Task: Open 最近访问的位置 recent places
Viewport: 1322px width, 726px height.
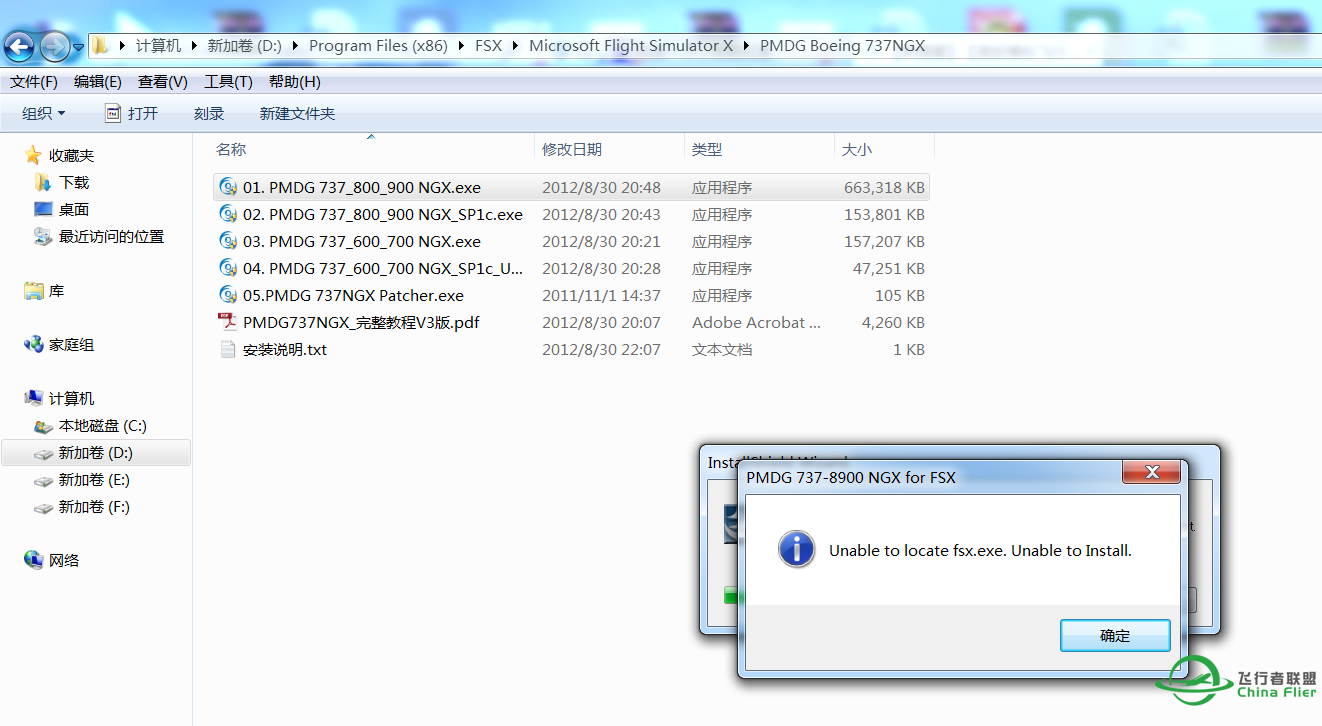Action: (99, 236)
